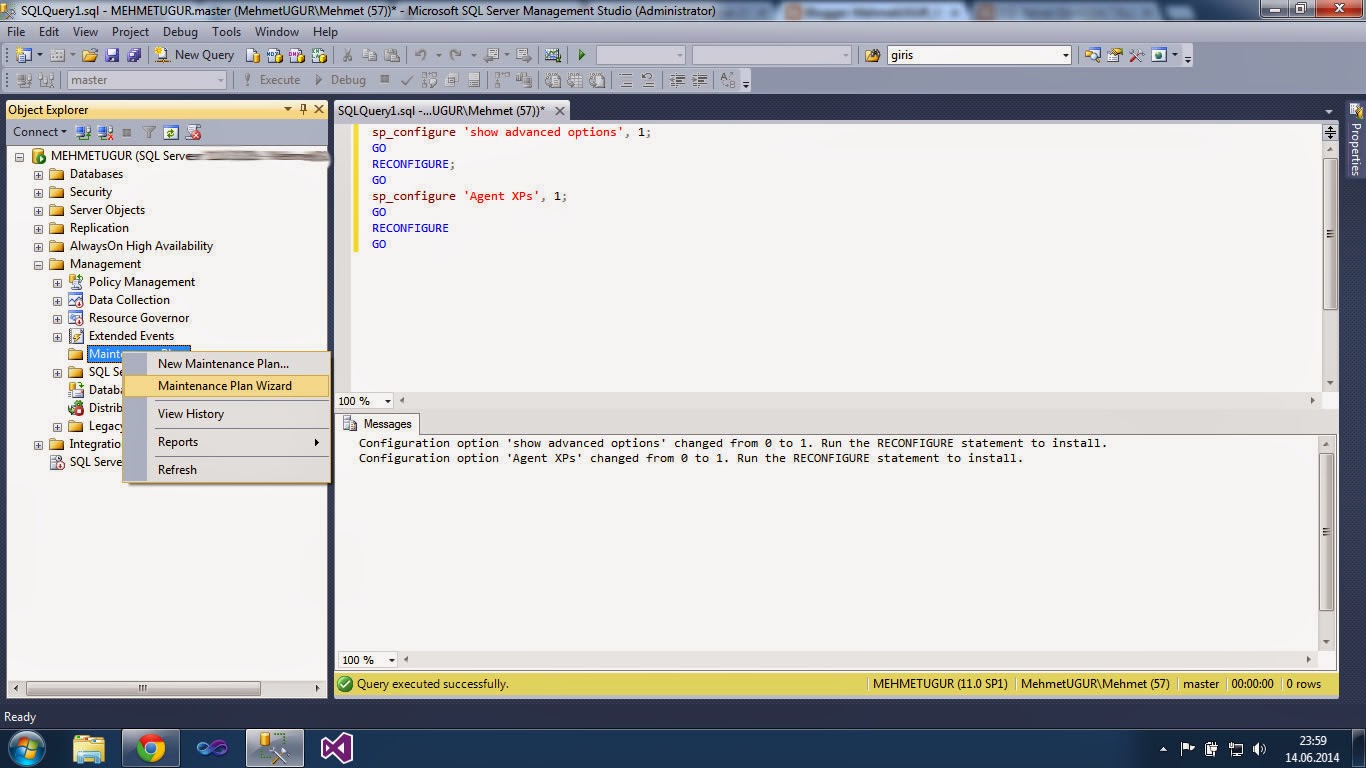Select New Maintenance Plan... from context menu
The image size is (1366, 768).
226,364
